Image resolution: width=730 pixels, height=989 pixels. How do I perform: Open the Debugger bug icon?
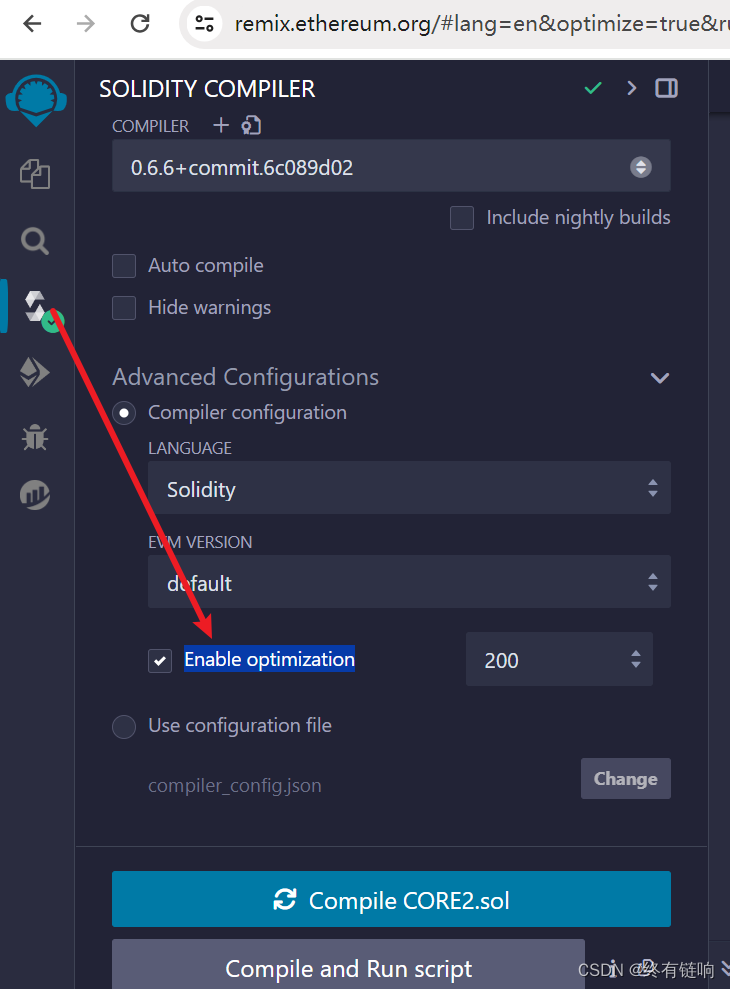click(x=35, y=436)
